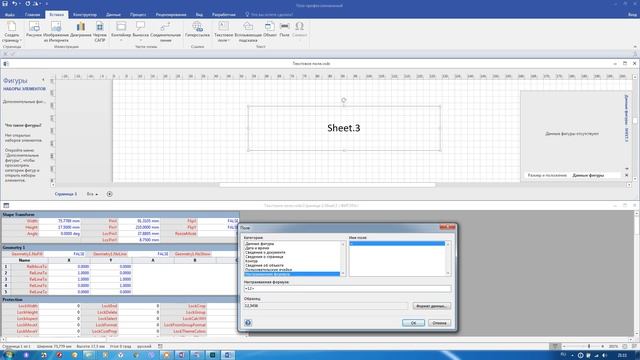
Task: Click the lightbulb Tell me search box
Action: point(269,15)
